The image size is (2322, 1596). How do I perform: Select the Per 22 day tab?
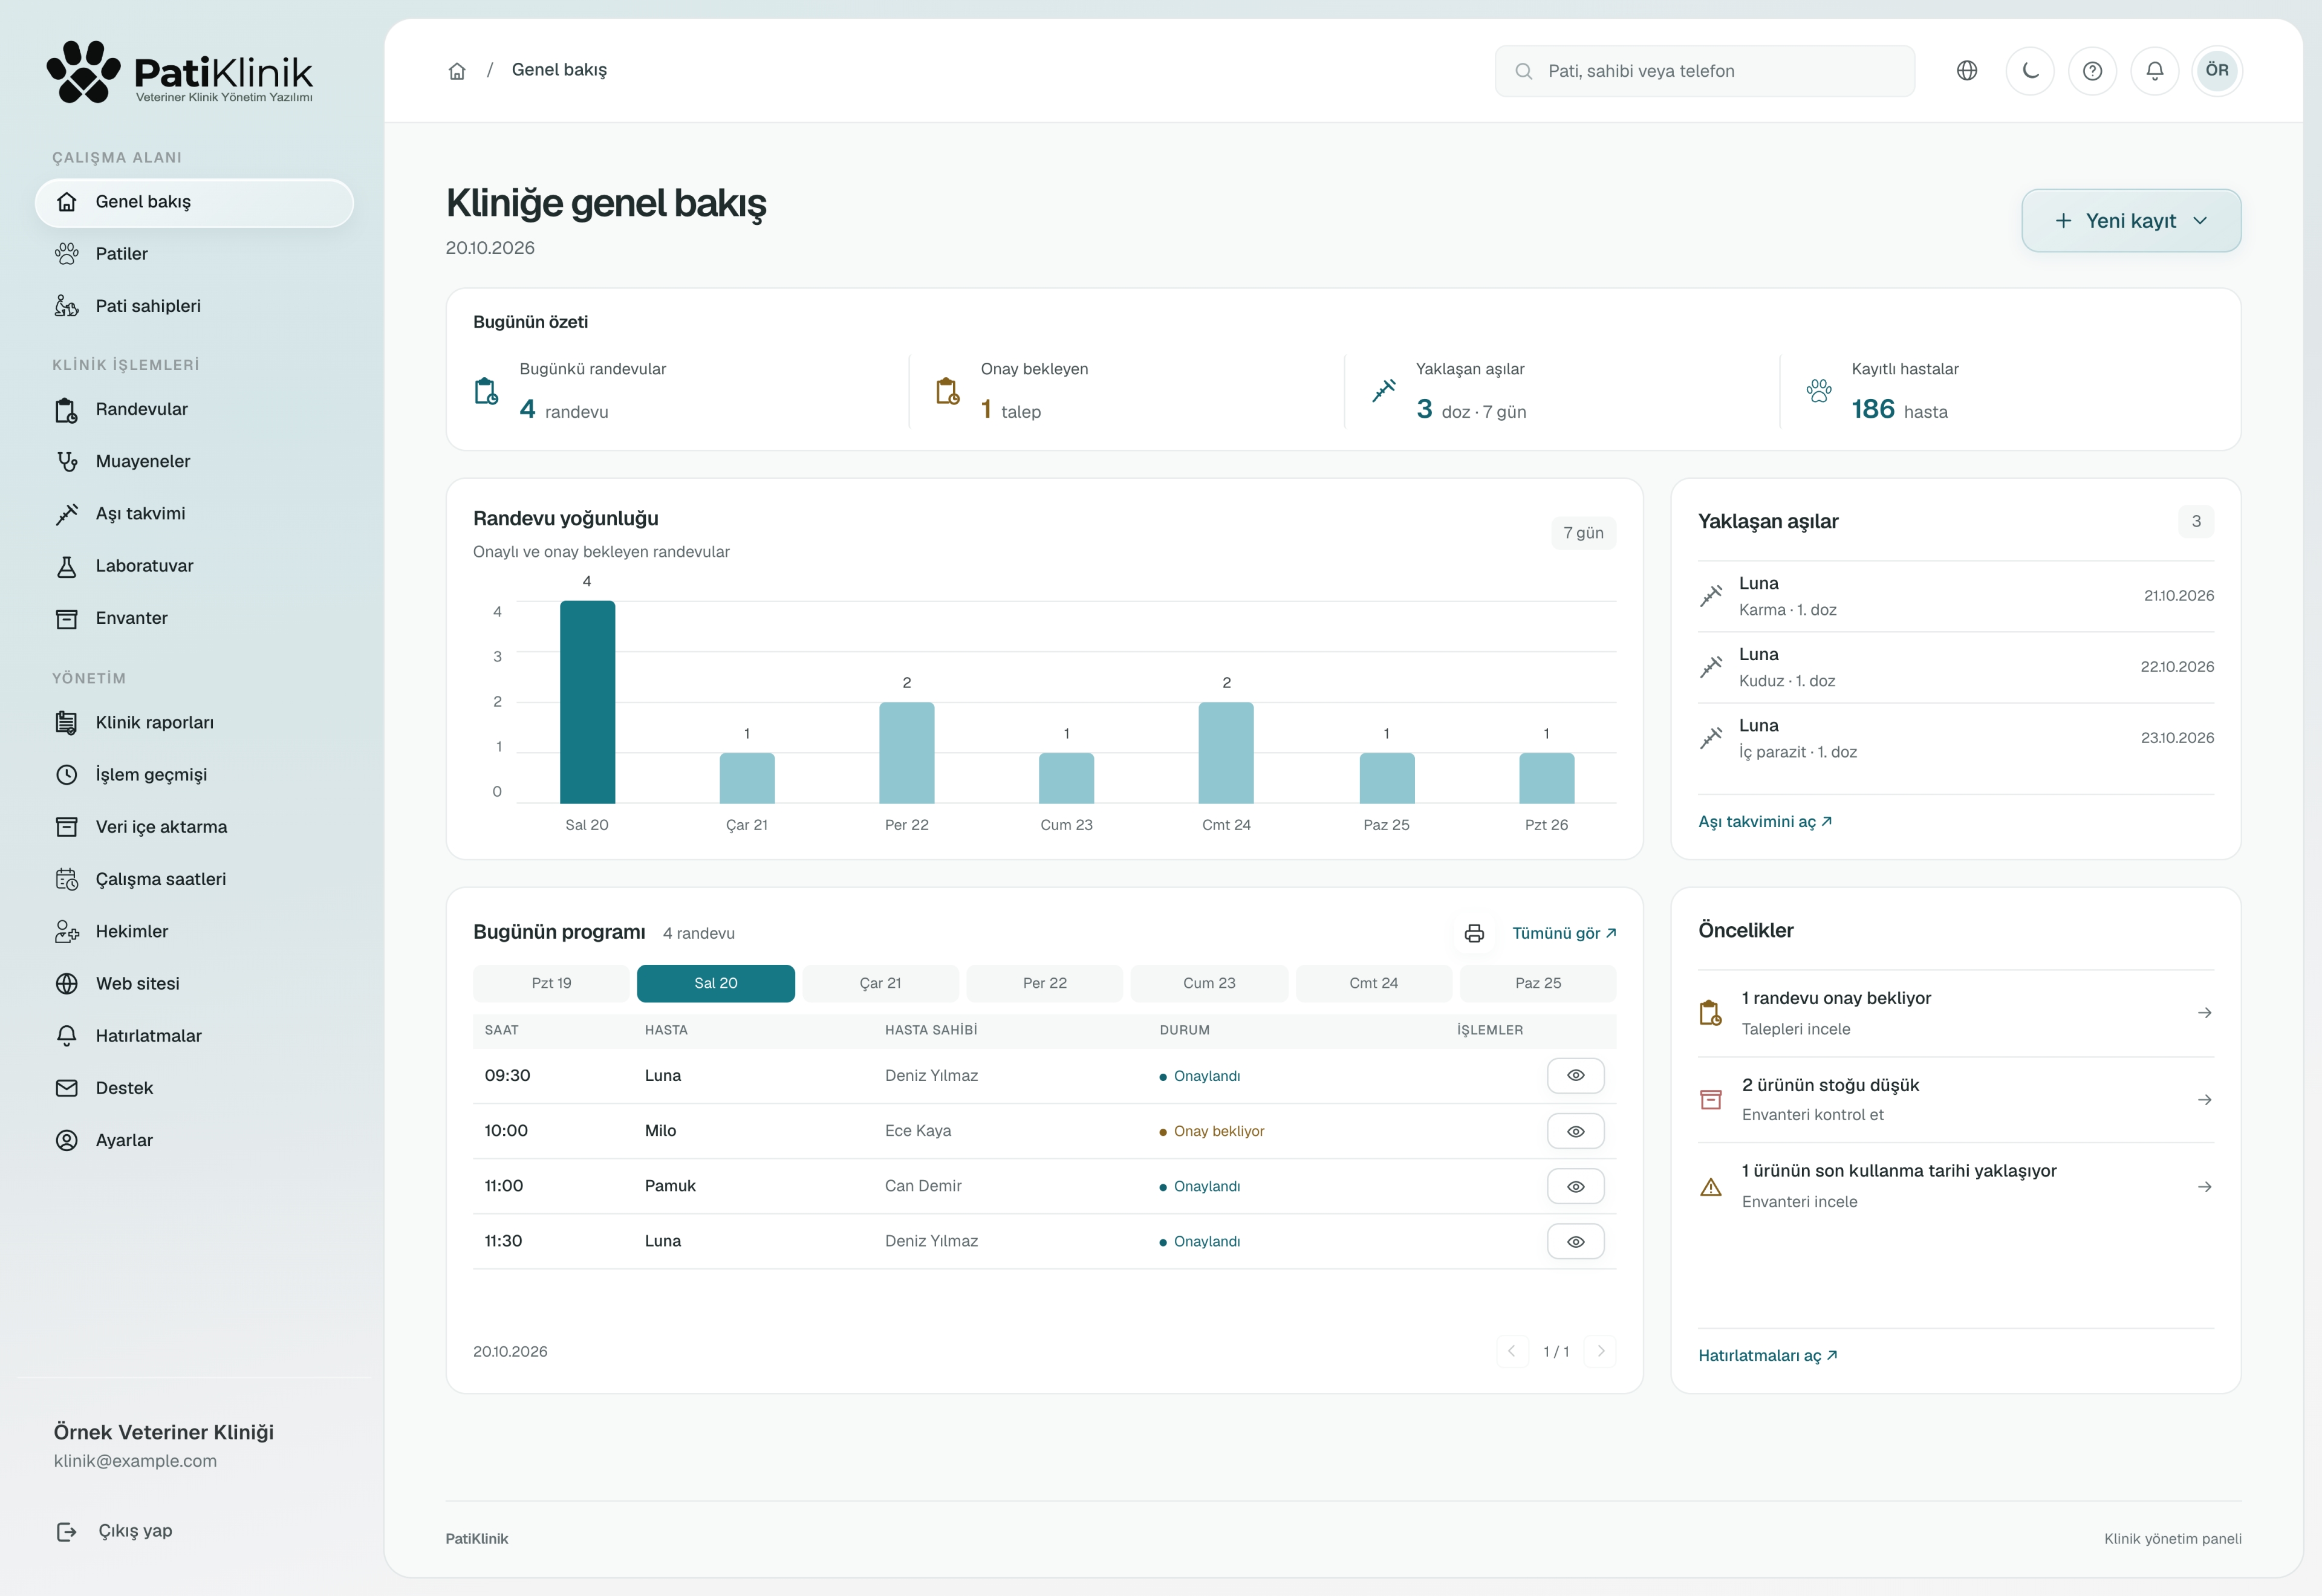[1045, 983]
